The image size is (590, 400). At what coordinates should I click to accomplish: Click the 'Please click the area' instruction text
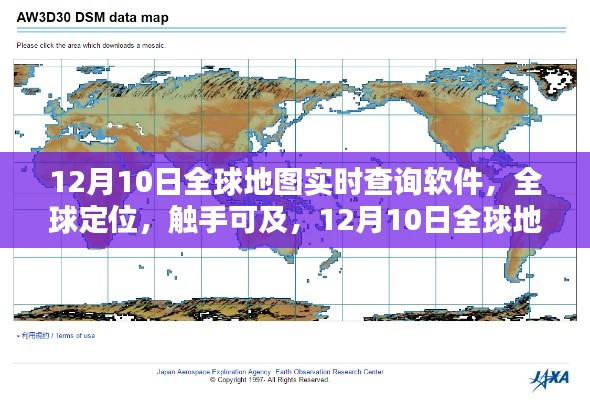pos(91,46)
